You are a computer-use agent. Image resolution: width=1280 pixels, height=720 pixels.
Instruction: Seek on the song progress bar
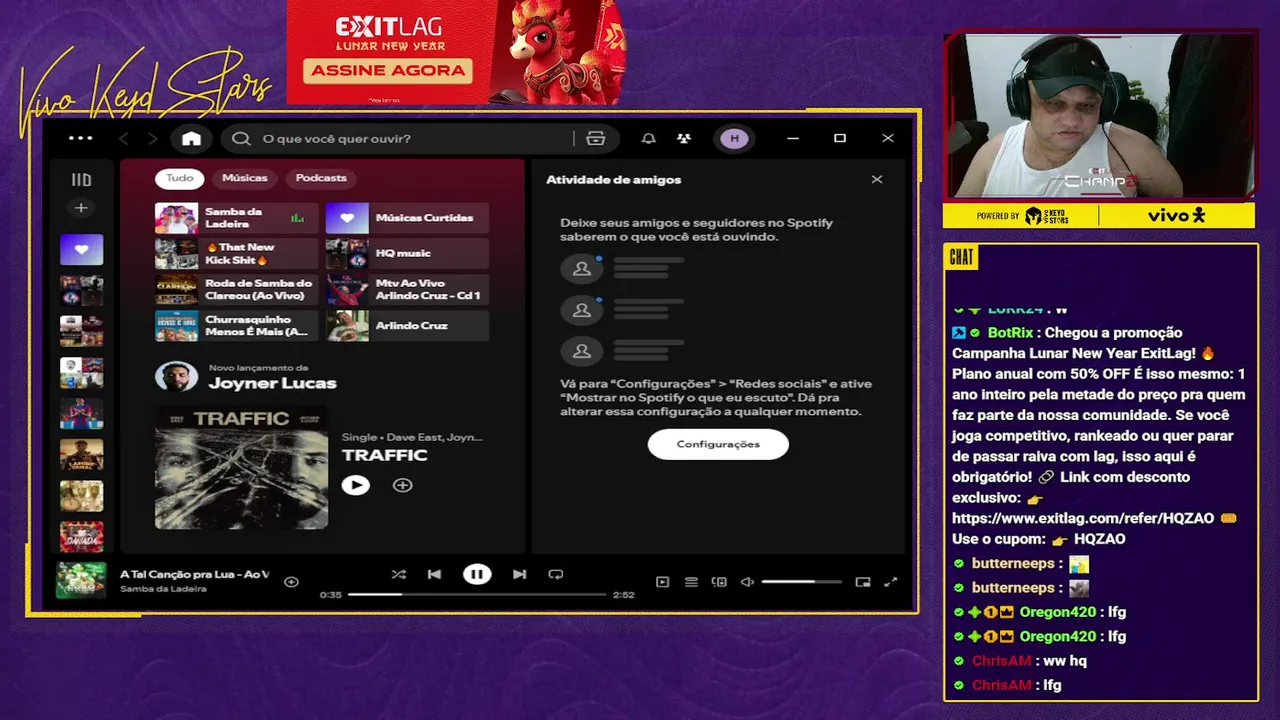477,594
